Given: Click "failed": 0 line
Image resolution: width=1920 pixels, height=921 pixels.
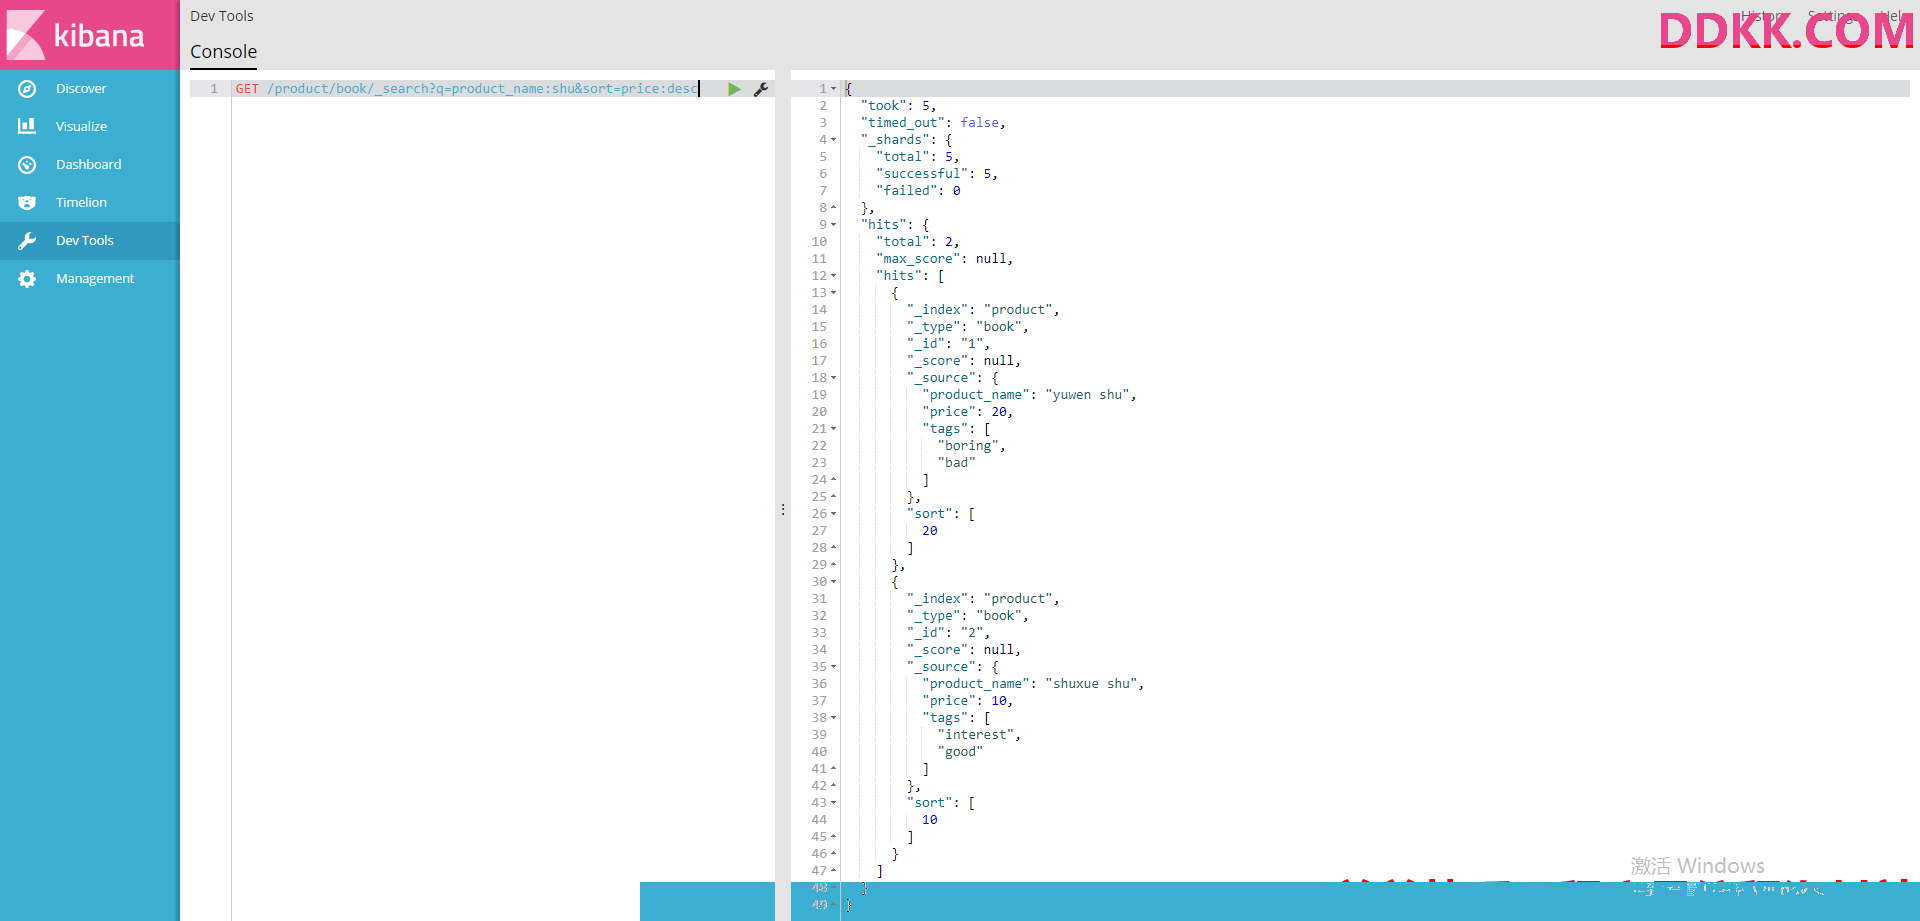Looking at the screenshot, I should [x=918, y=191].
